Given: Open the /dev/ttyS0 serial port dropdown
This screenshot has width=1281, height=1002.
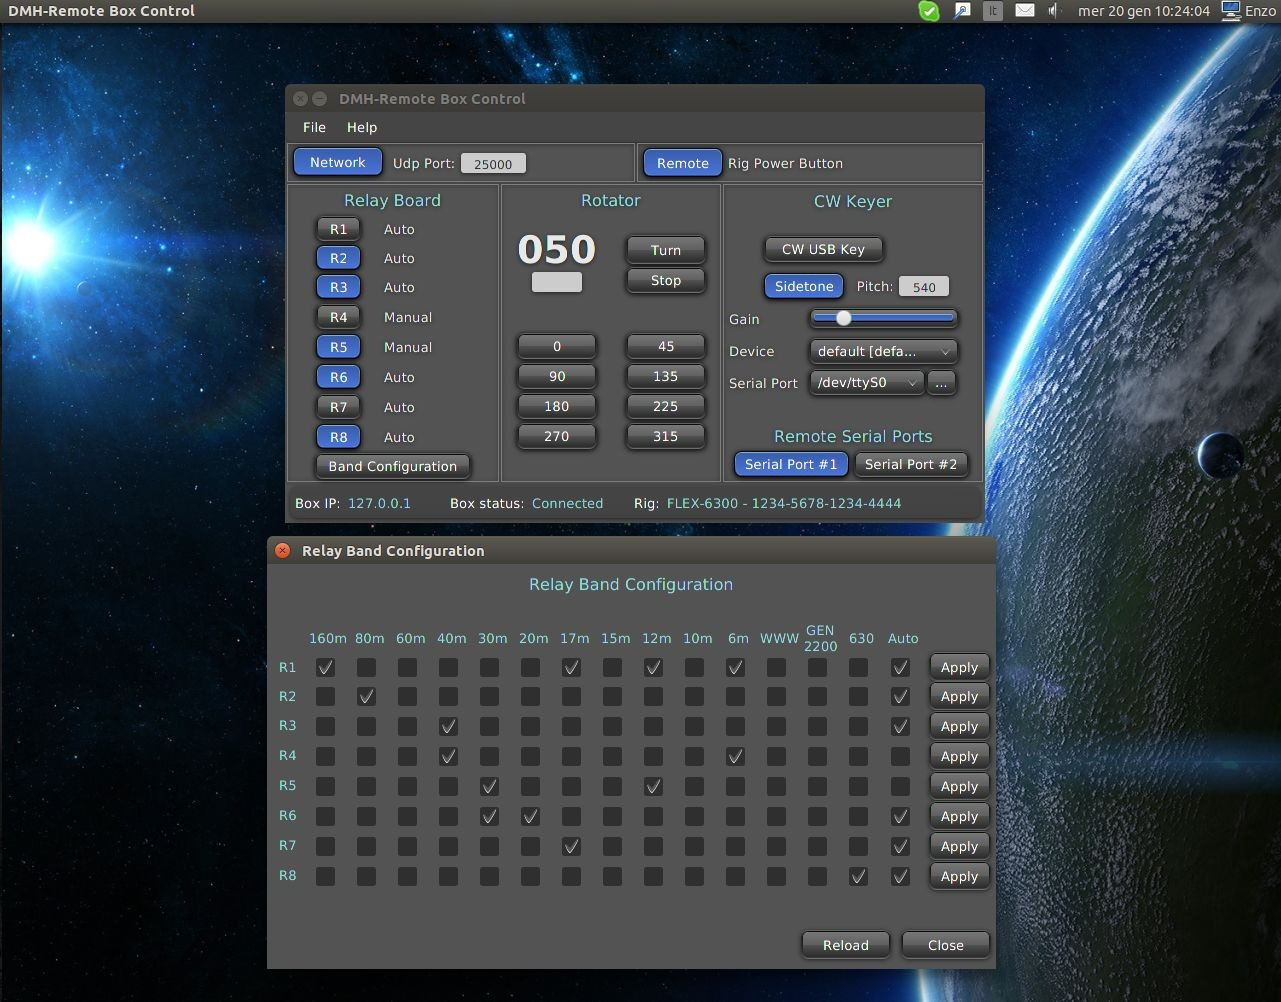Looking at the screenshot, I should [x=866, y=382].
